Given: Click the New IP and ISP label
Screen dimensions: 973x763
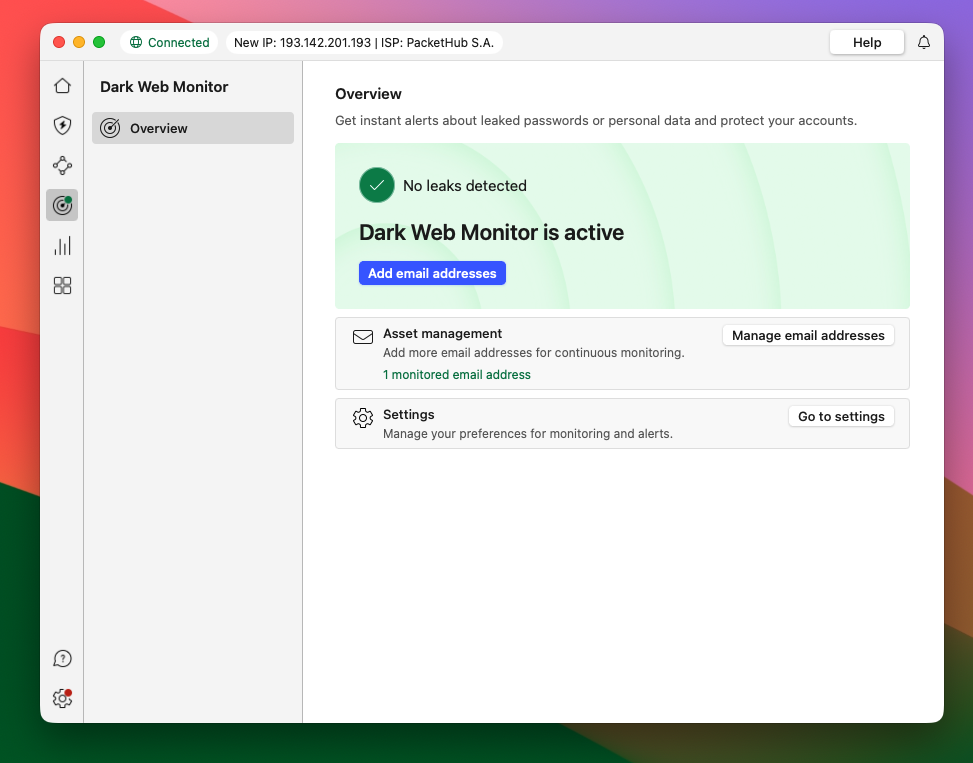Looking at the screenshot, I should (x=363, y=42).
